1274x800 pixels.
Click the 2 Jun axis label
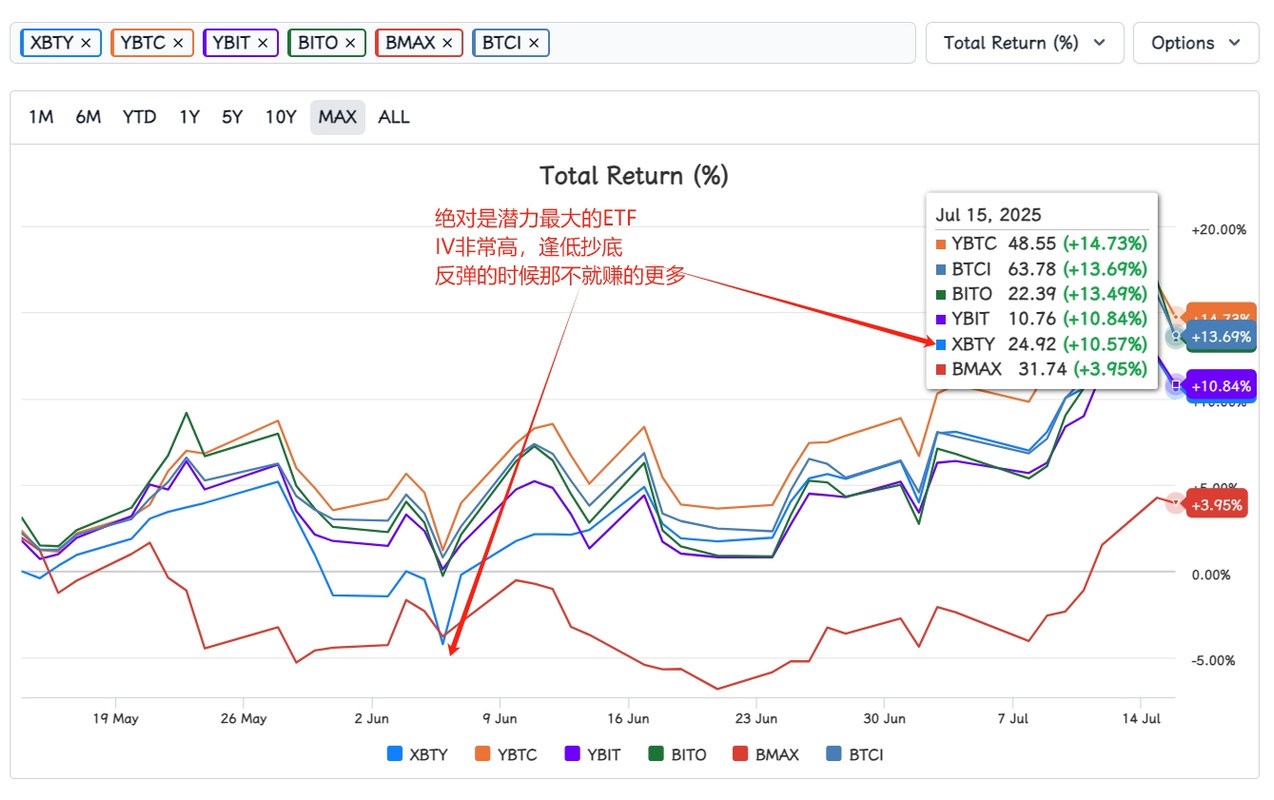pos(371,718)
